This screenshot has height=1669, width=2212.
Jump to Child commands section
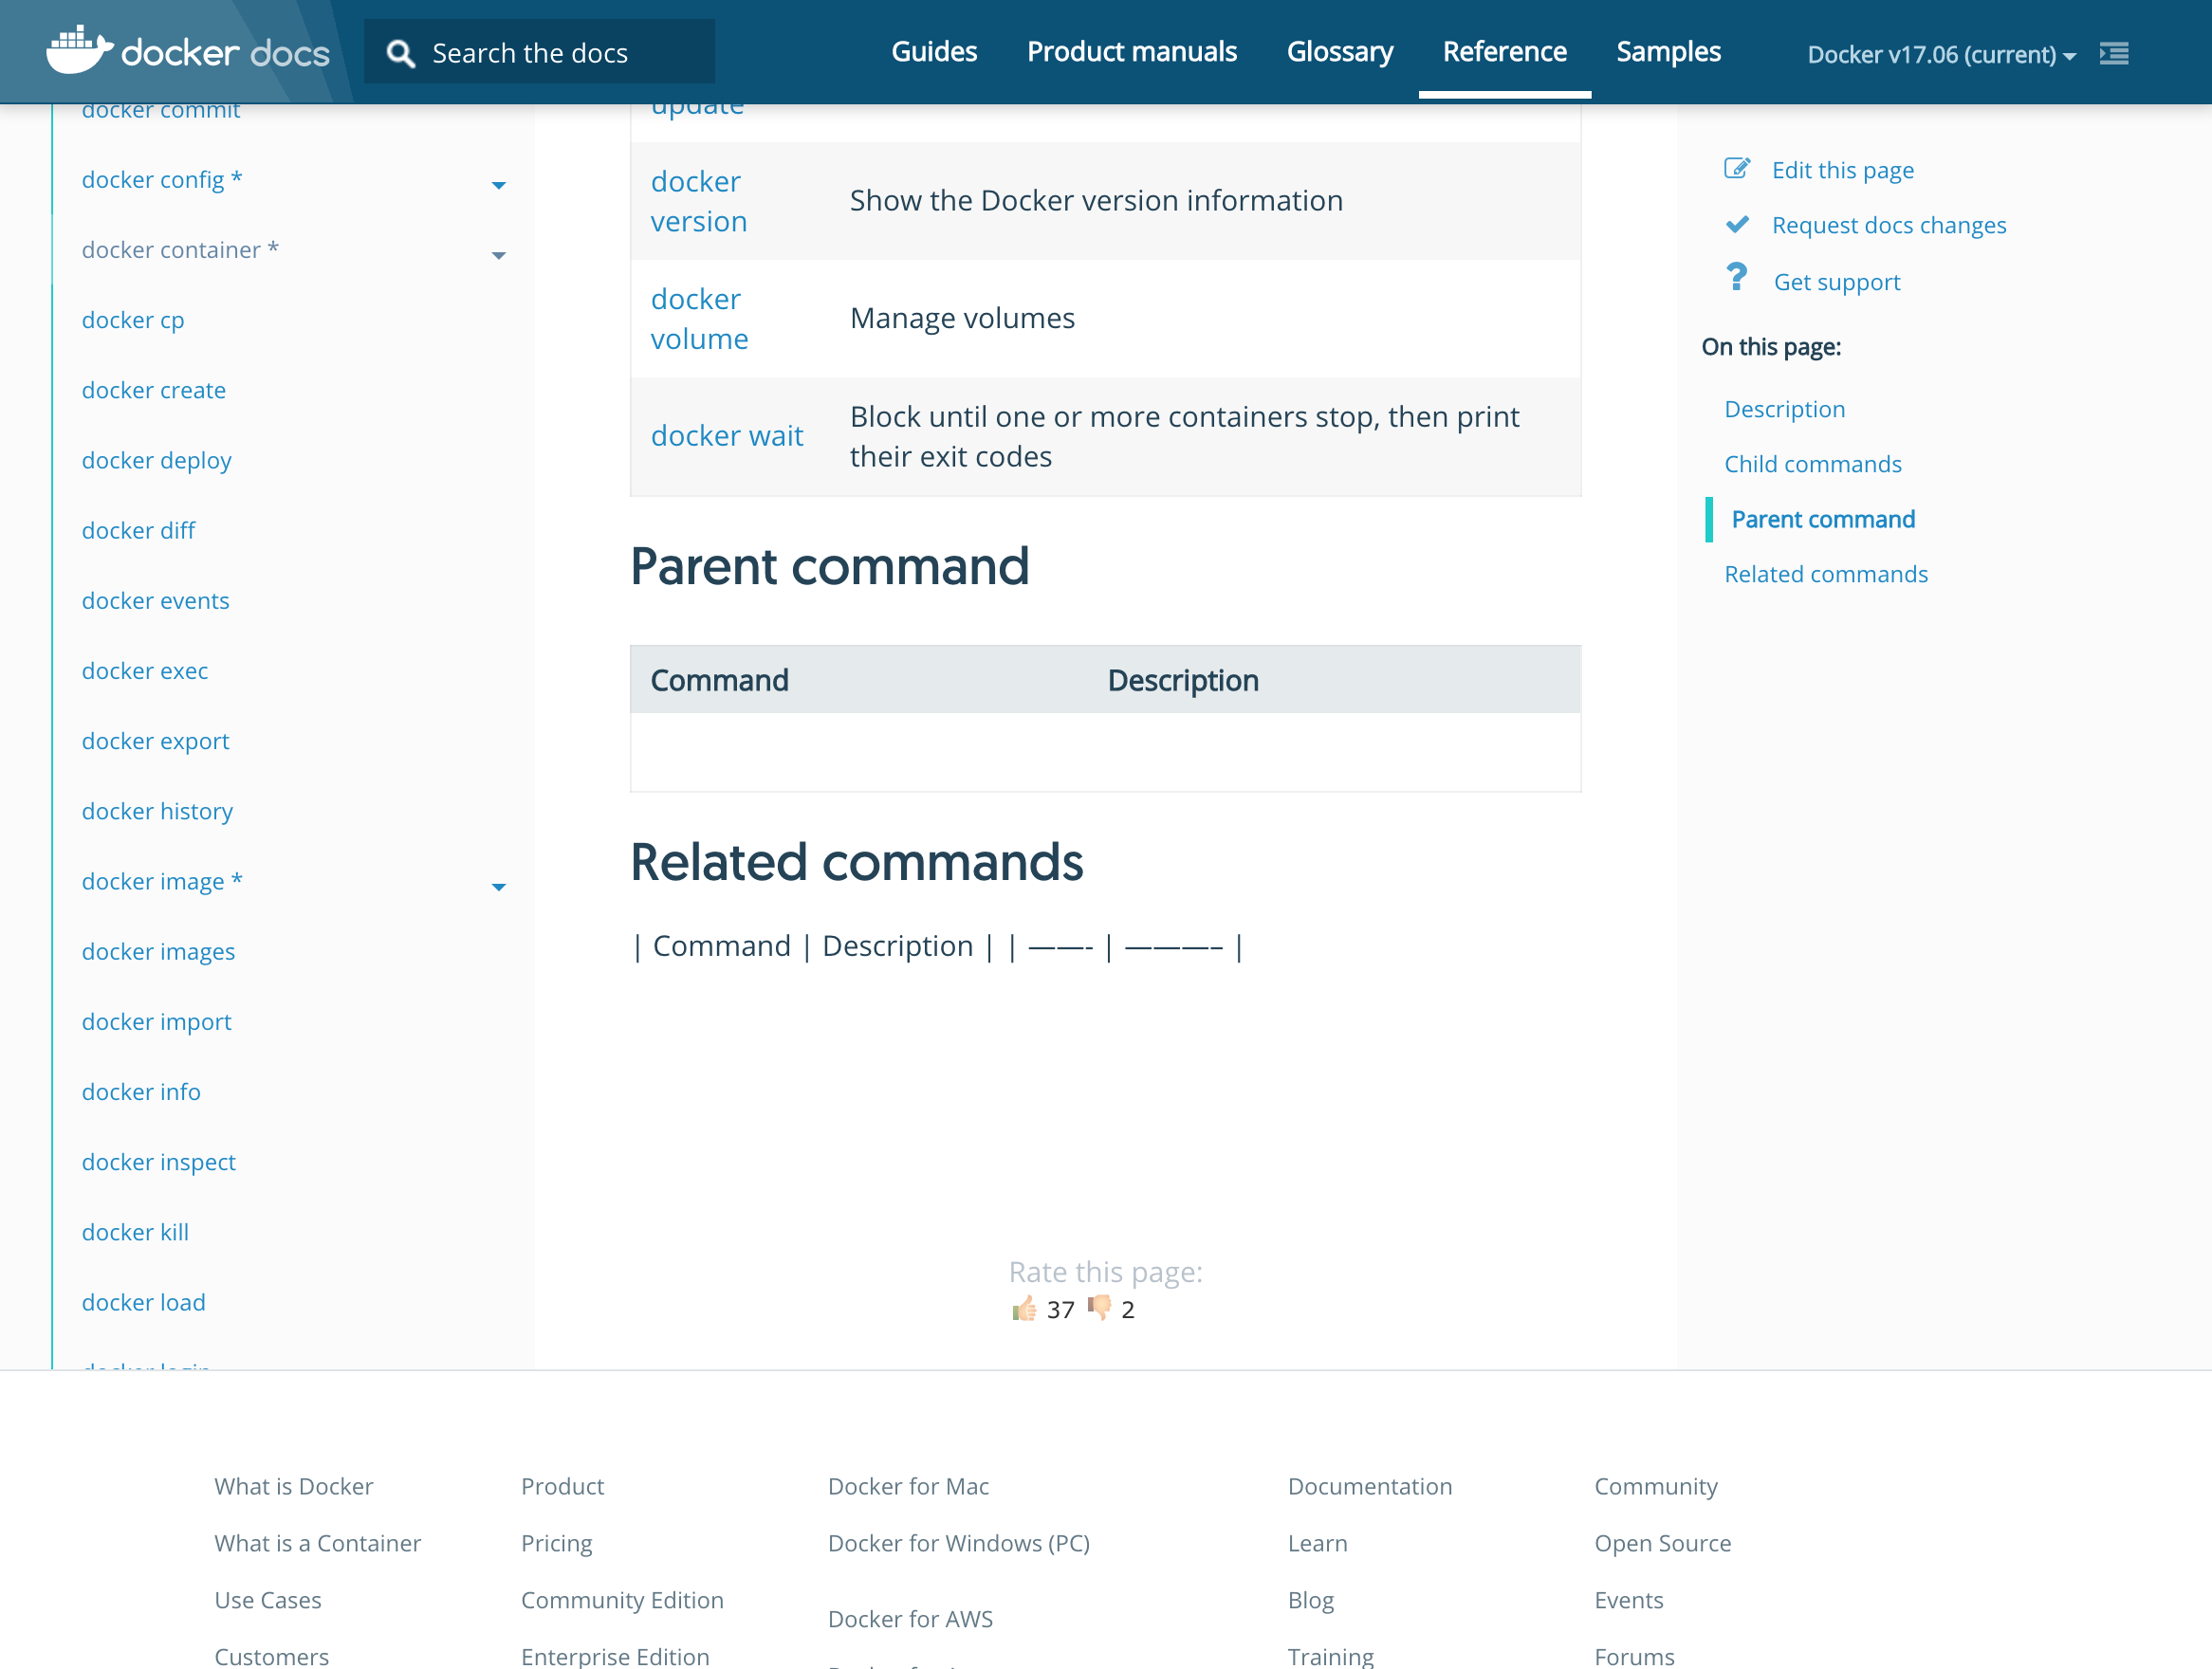(1812, 464)
